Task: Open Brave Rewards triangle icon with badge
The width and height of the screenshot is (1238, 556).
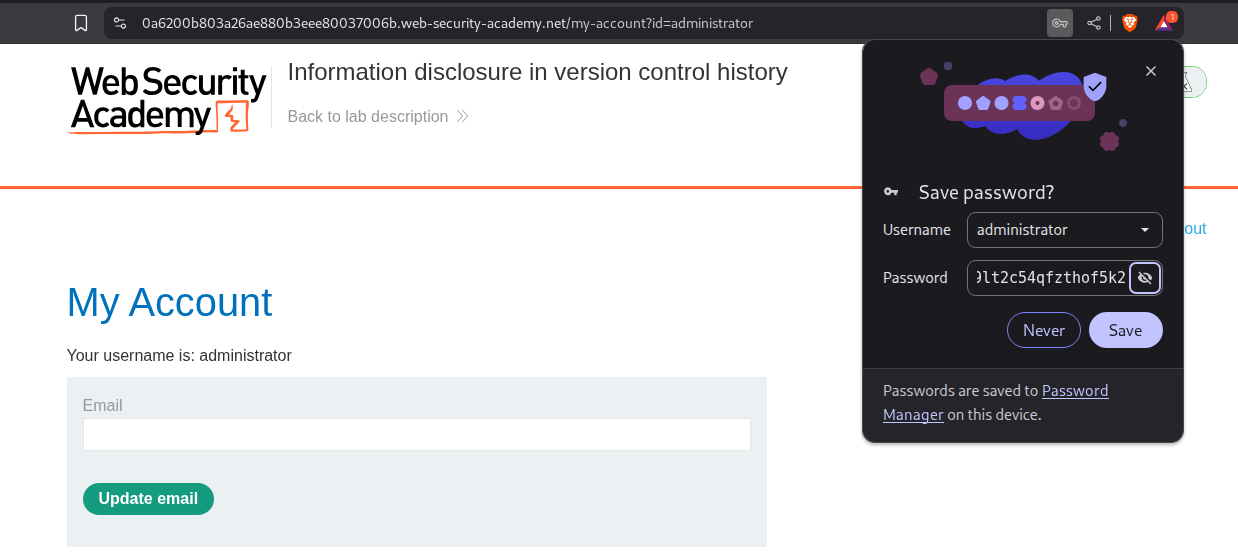Action: click(1164, 23)
